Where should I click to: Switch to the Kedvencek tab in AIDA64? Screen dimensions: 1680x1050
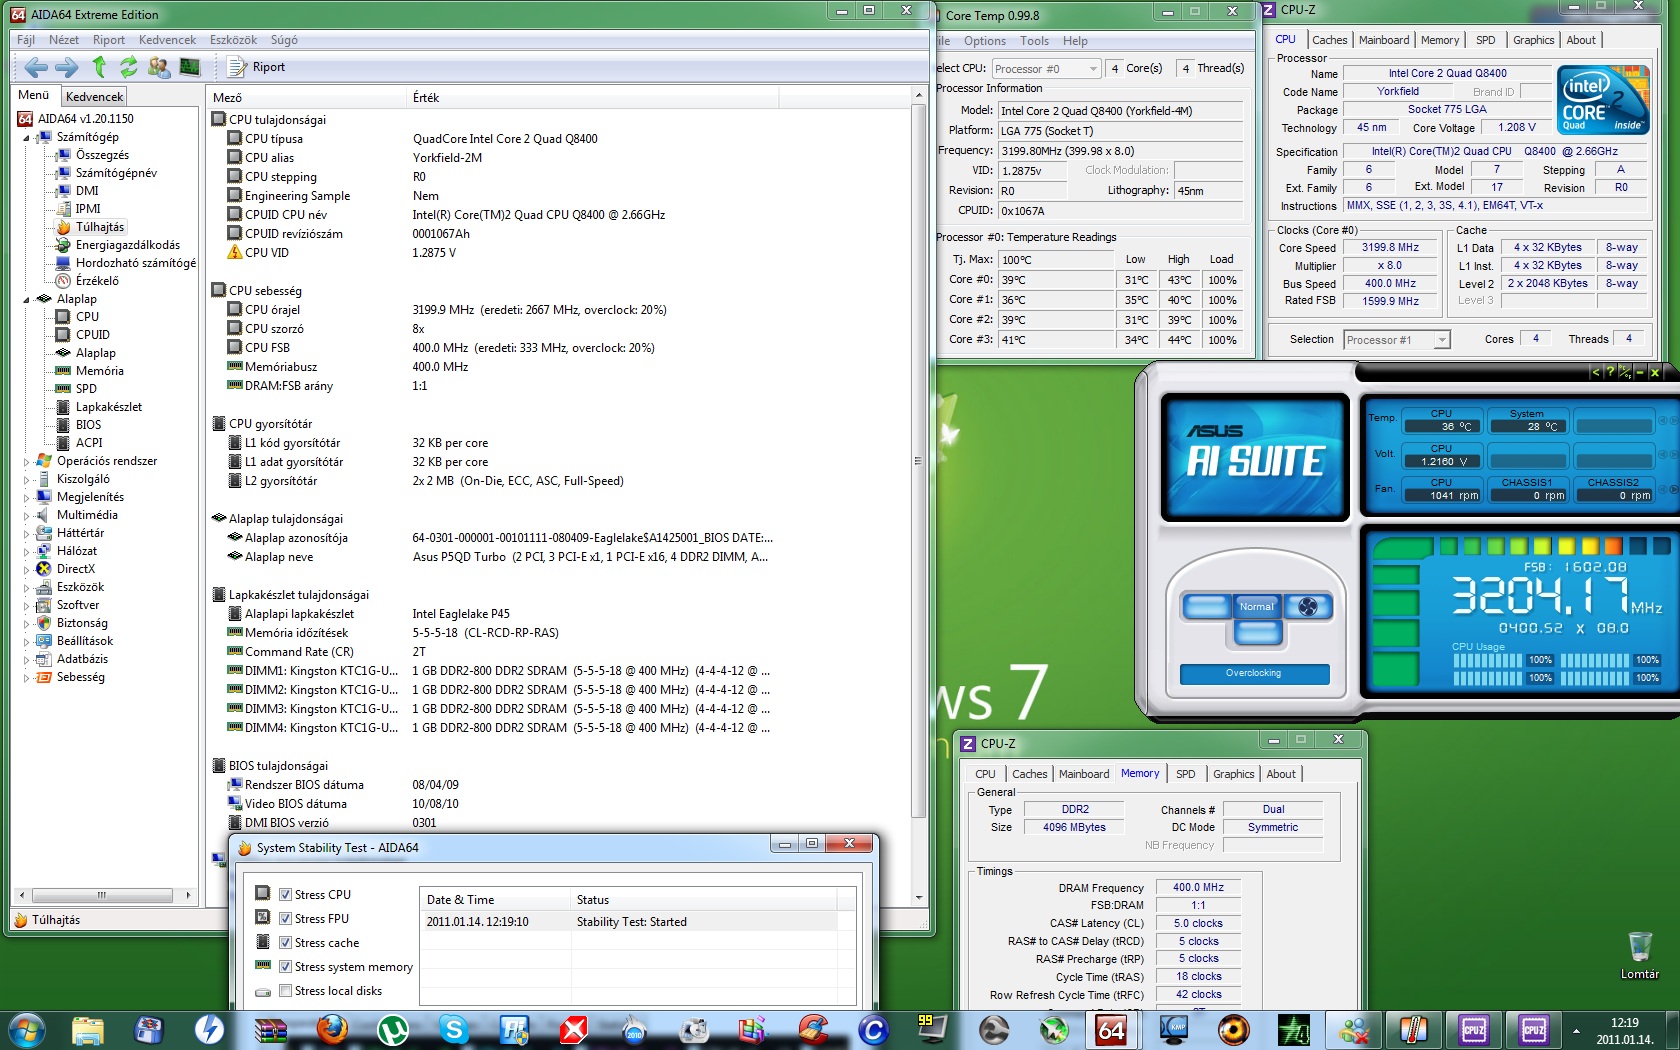(94, 96)
